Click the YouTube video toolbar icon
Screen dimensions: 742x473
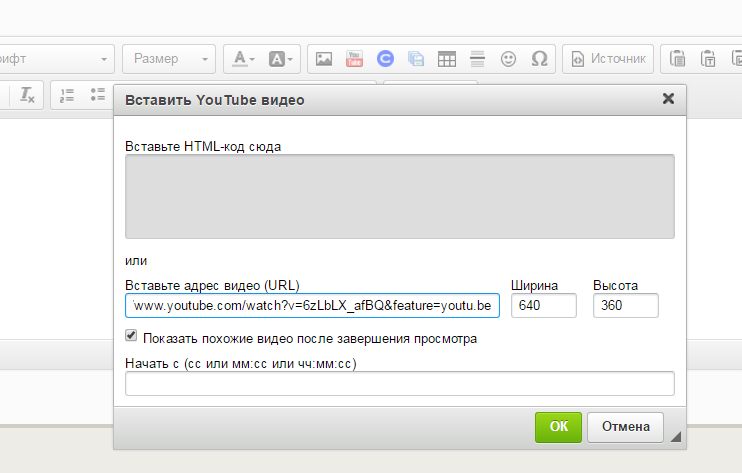tap(354, 59)
